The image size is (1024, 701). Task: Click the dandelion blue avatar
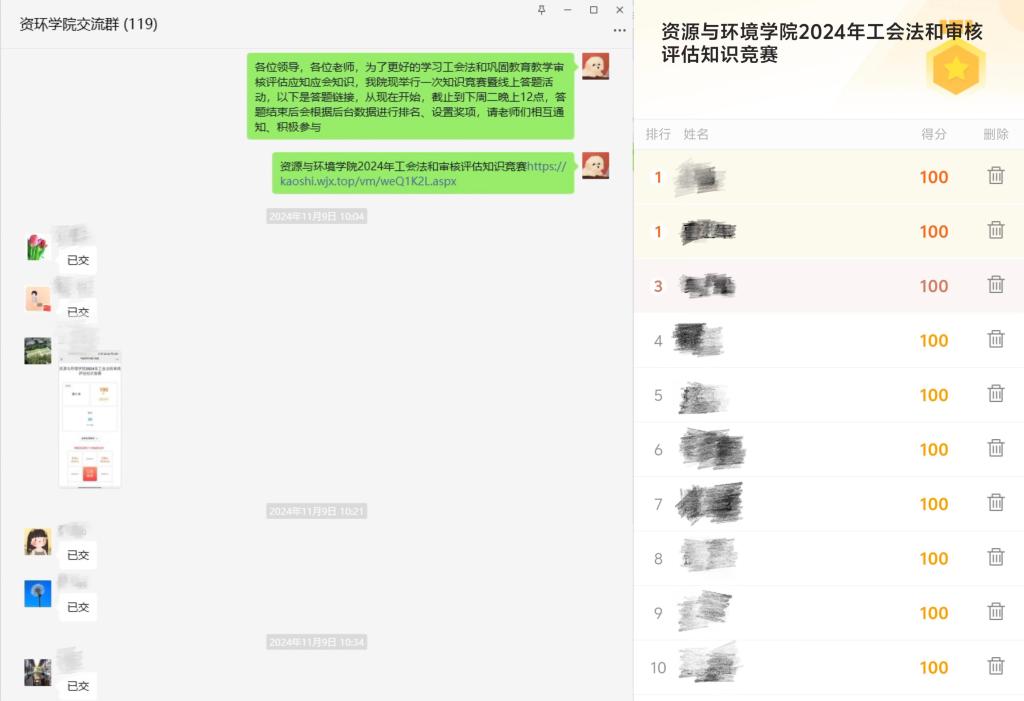click(x=38, y=593)
